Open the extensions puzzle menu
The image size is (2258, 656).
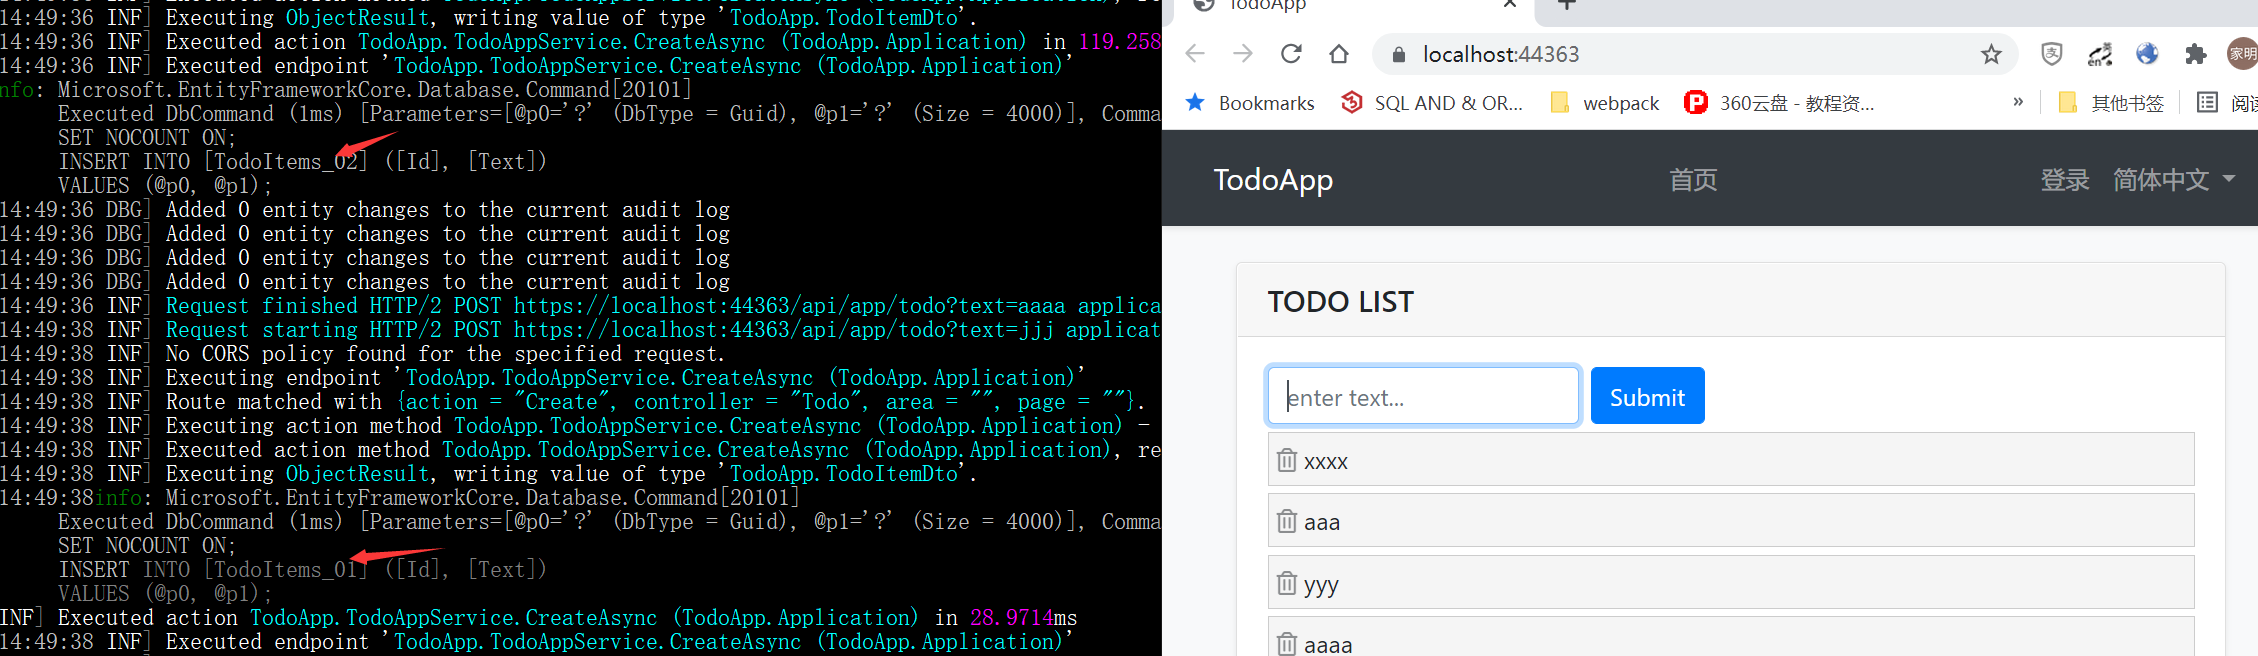tap(2195, 54)
